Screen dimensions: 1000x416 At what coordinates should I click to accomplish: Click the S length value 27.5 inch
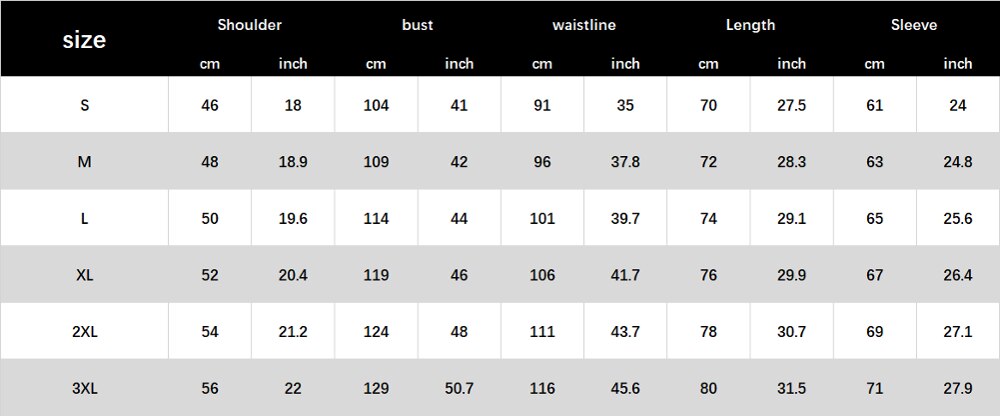(792, 105)
